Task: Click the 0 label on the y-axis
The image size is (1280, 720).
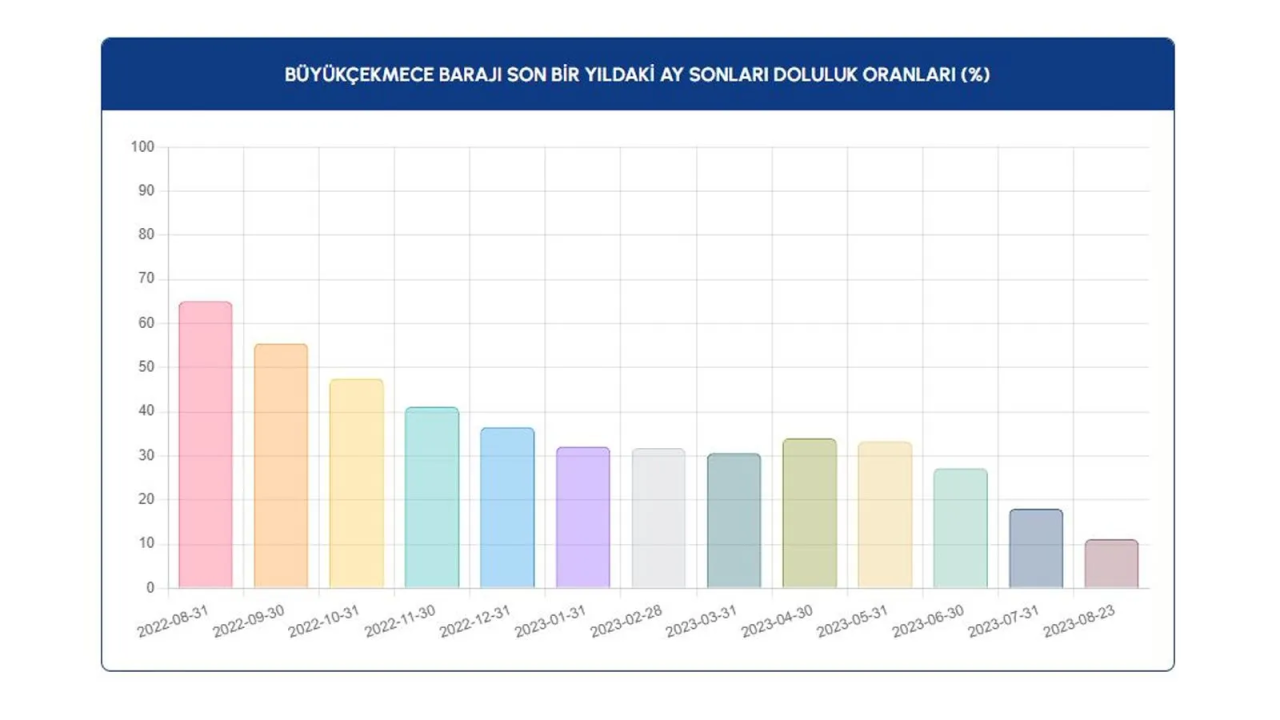Action: click(x=150, y=588)
